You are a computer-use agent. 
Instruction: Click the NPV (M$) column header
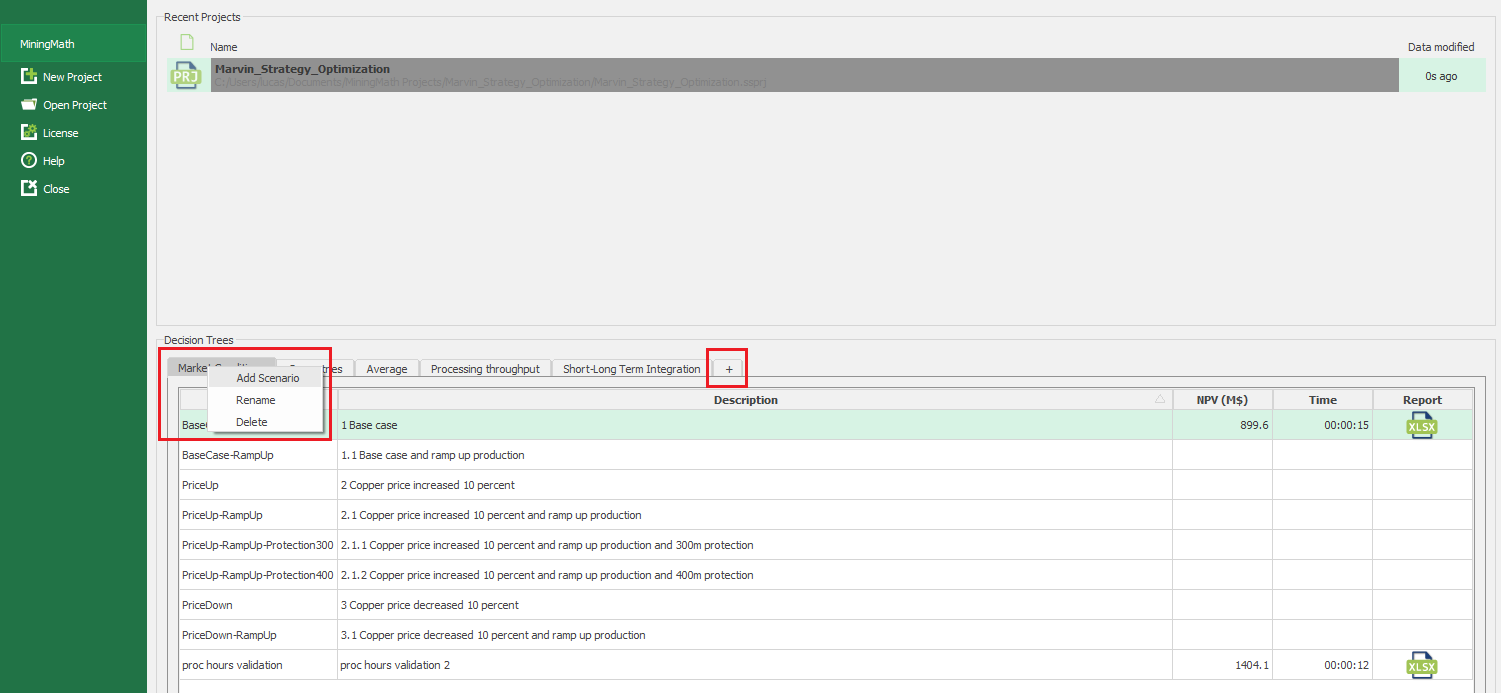click(1221, 400)
